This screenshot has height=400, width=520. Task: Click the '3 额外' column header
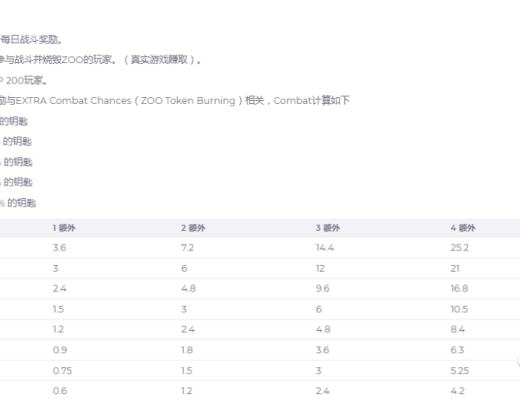click(328, 228)
